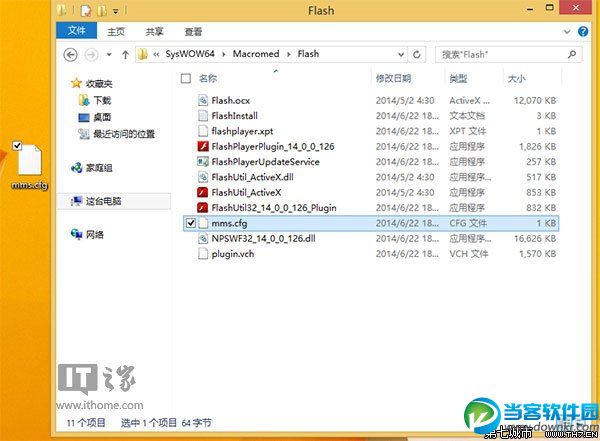This screenshot has width=600, height=441.
Task: Expand the address bar history dropdown
Action: click(x=401, y=55)
